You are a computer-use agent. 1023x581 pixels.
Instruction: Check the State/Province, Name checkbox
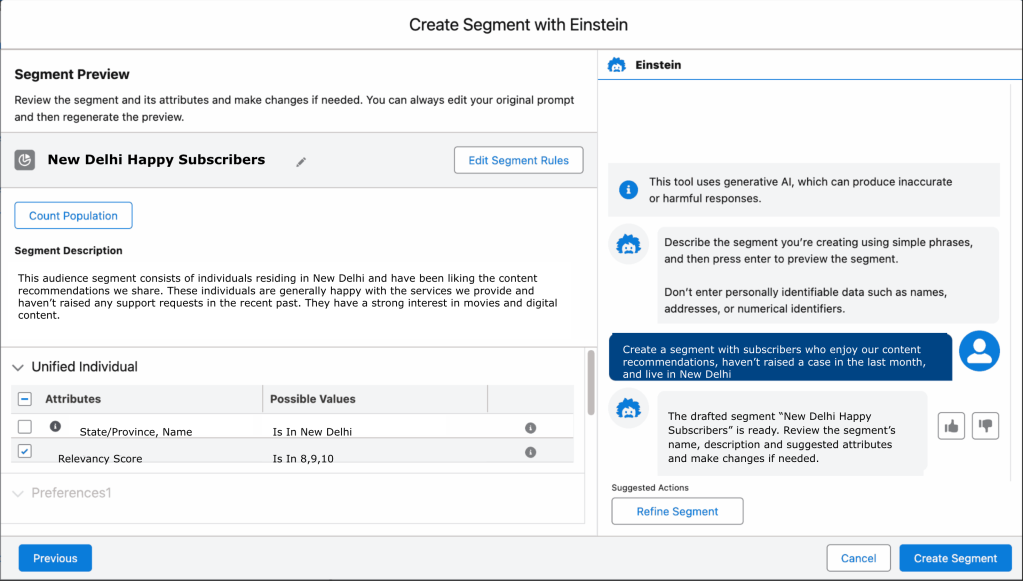pyautogui.click(x=25, y=427)
